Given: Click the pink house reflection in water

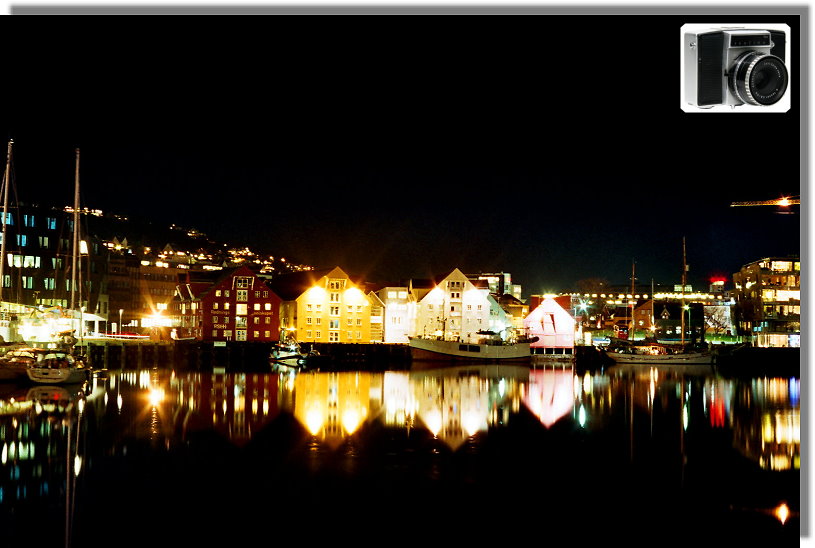Looking at the screenshot, I should coord(550,396).
